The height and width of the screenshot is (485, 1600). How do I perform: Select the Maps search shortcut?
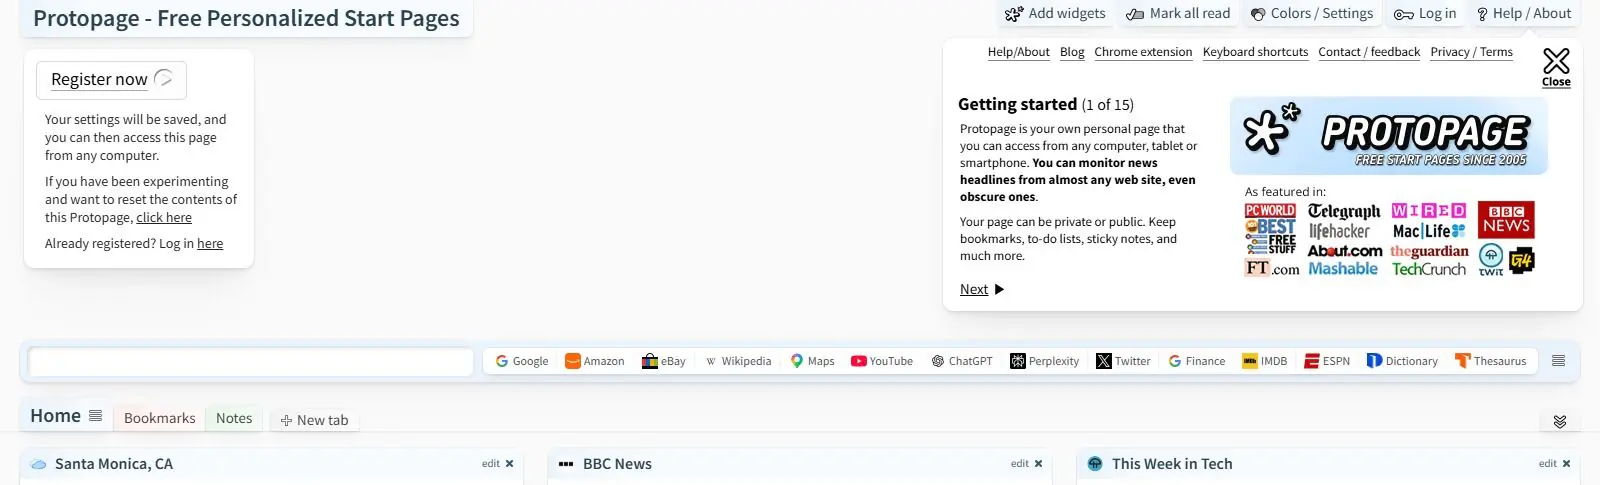pos(812,362)
